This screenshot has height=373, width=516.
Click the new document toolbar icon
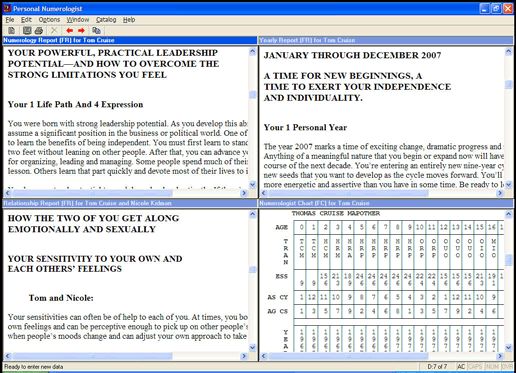coord(11,31)
